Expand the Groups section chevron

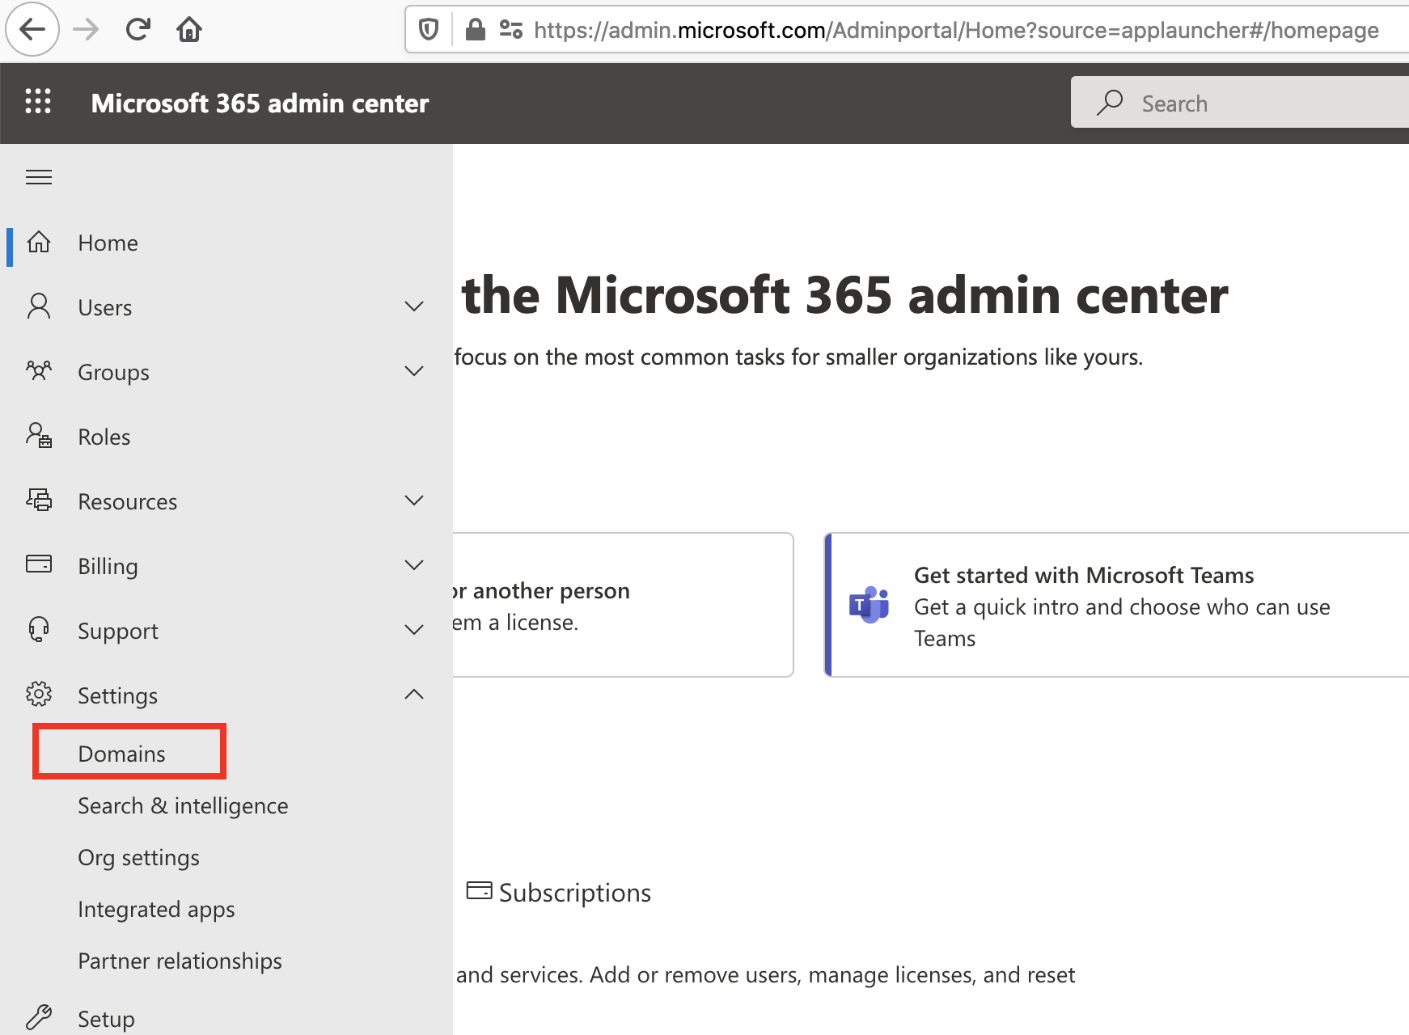(414, 371)
